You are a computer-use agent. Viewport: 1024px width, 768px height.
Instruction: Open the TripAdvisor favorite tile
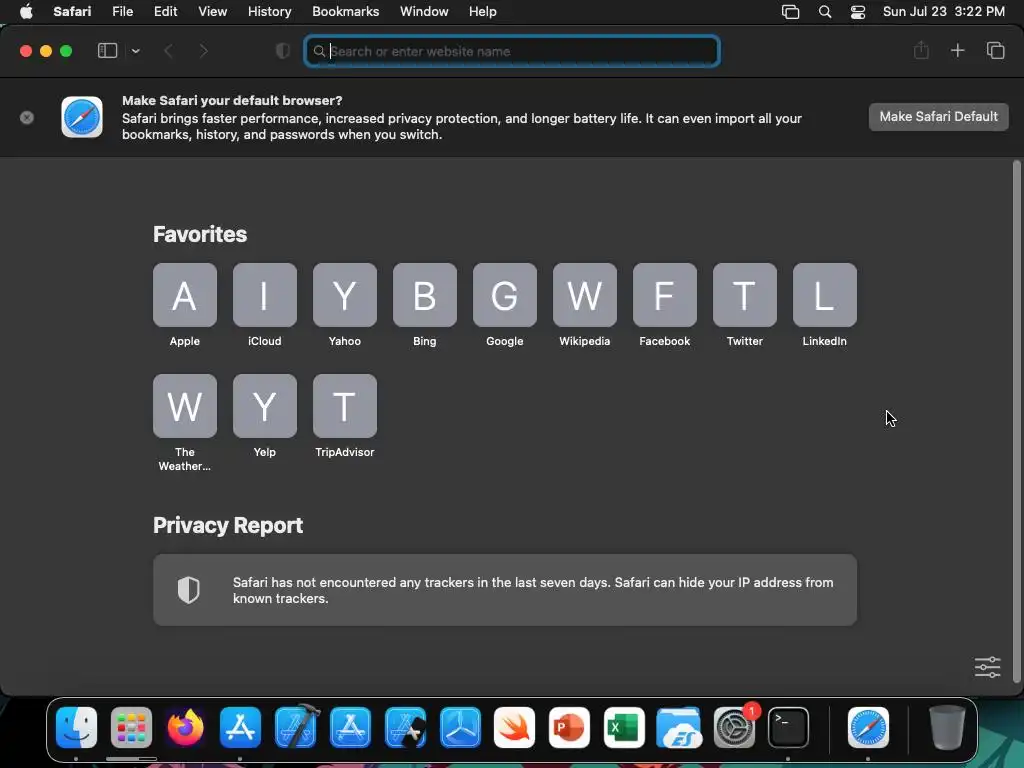[345, 406]
